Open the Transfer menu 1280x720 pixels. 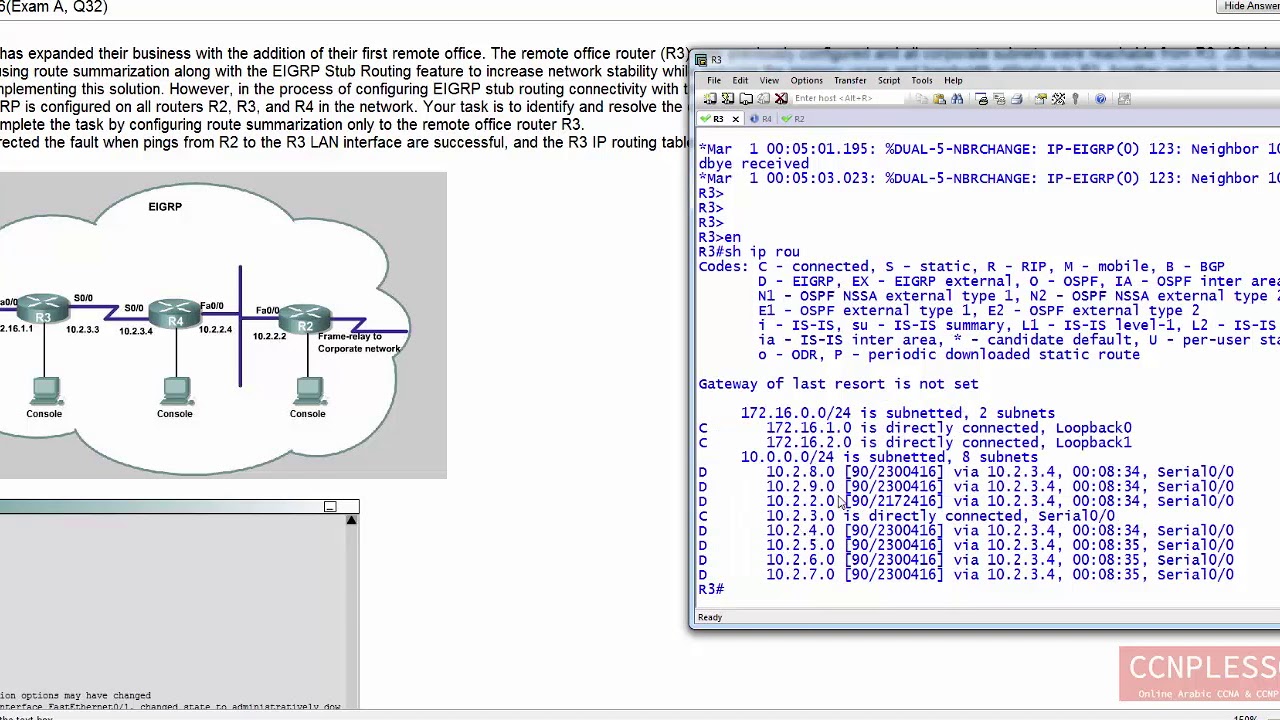coord(850,80)
